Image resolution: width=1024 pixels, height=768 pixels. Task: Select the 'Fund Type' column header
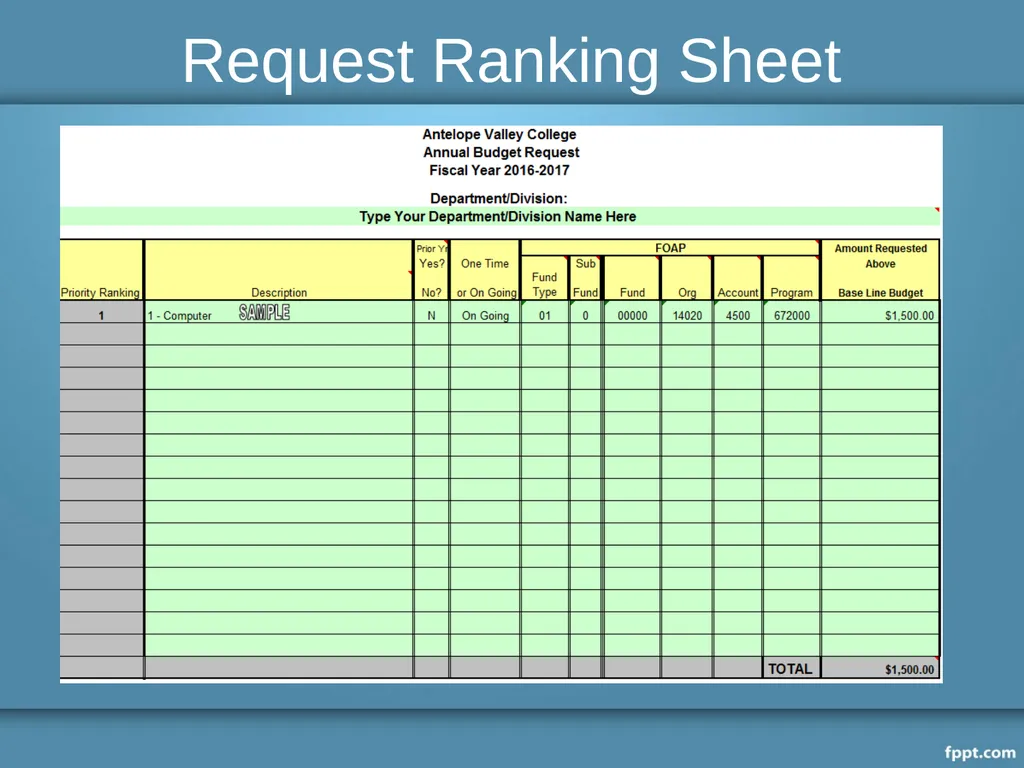coord(545,278)
